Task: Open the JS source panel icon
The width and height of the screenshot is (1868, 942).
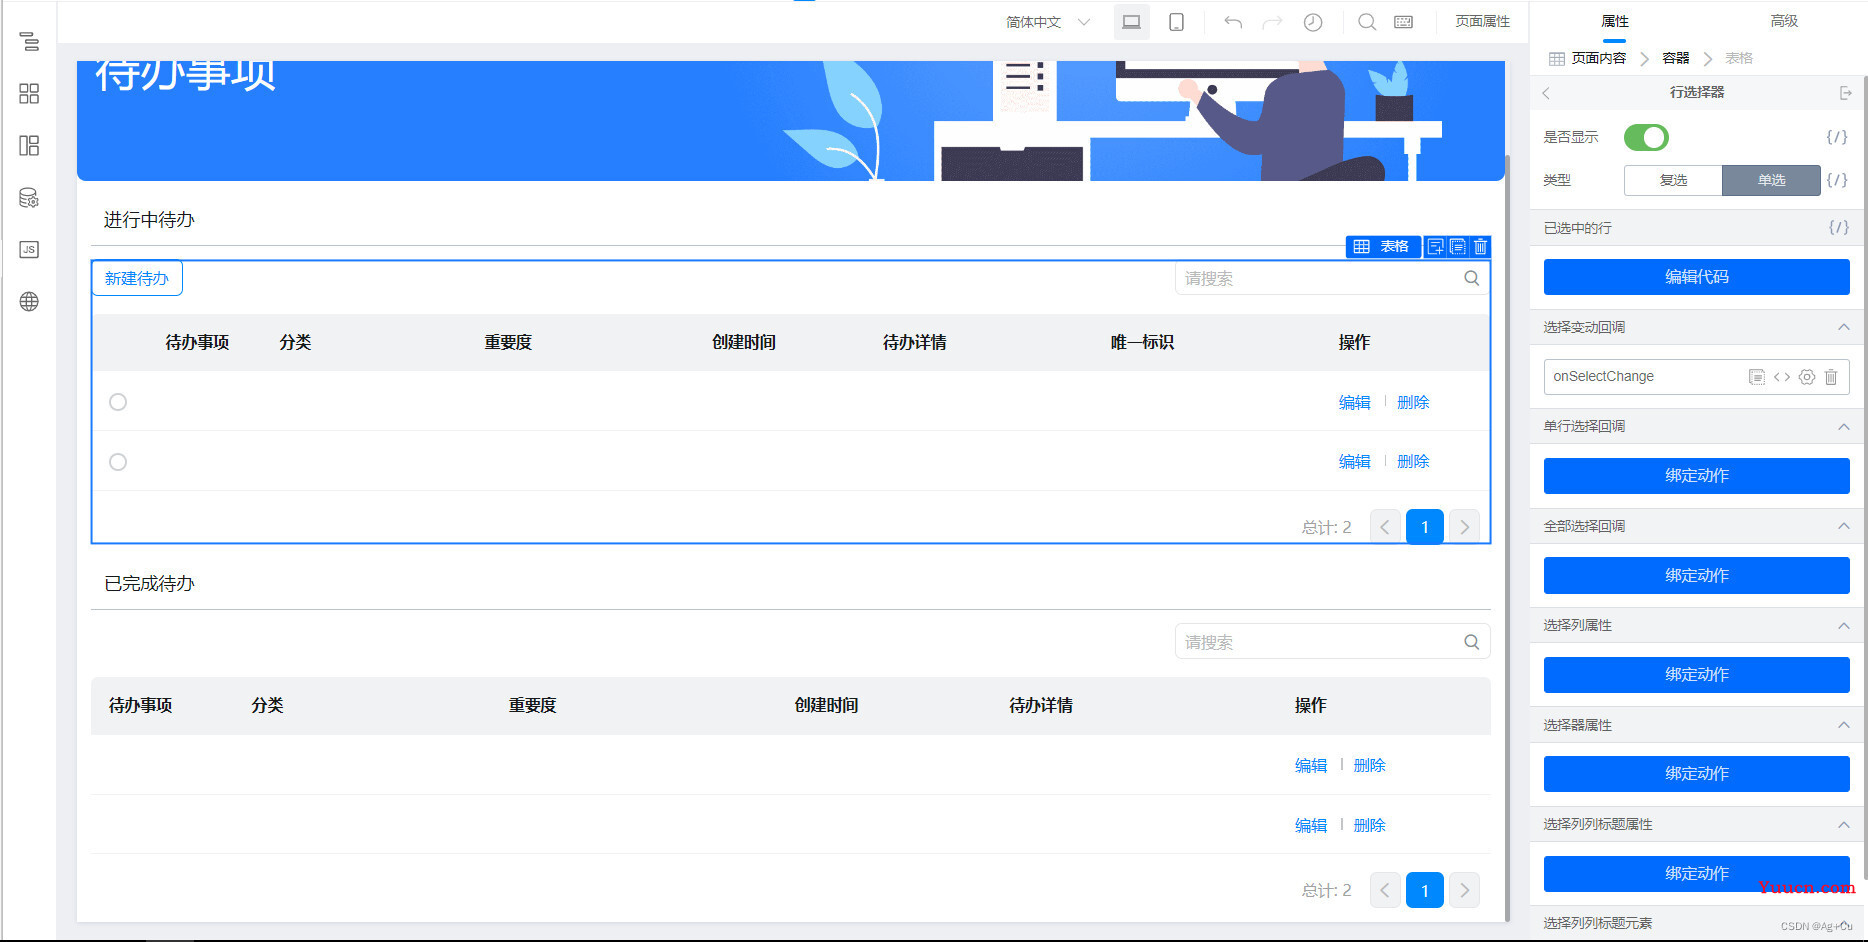Action: tap(29, 250)
